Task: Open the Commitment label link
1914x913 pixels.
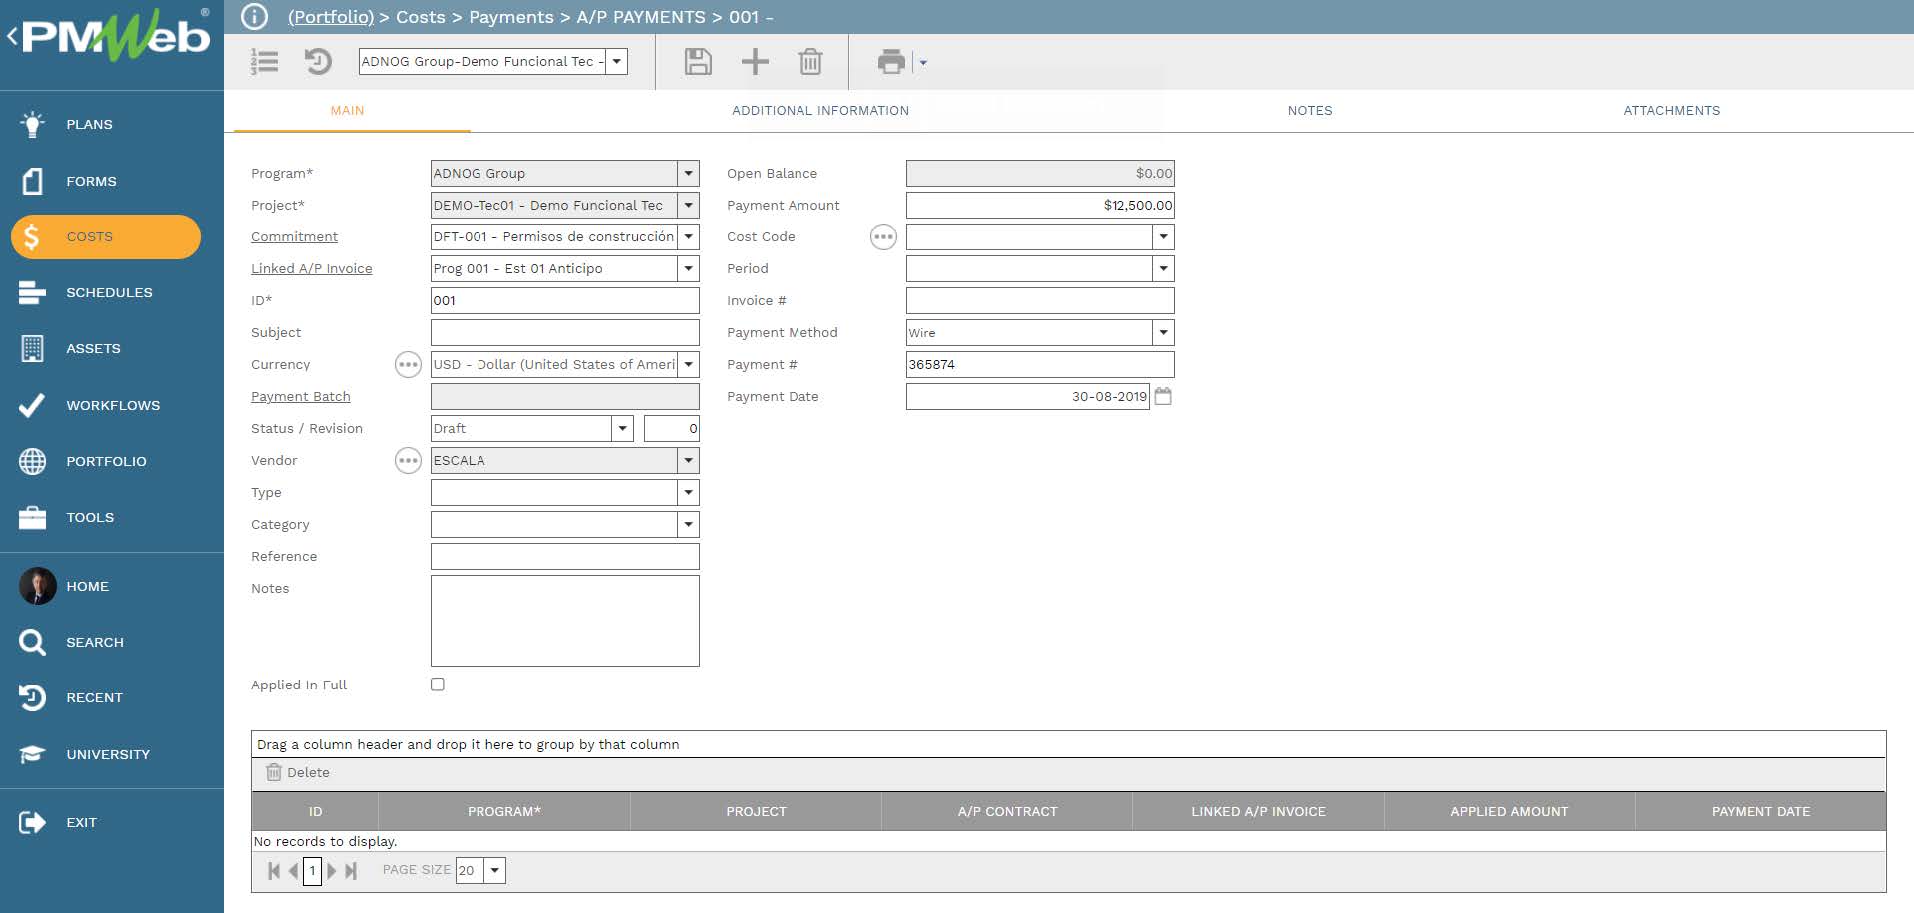Action: coord(294,237)
